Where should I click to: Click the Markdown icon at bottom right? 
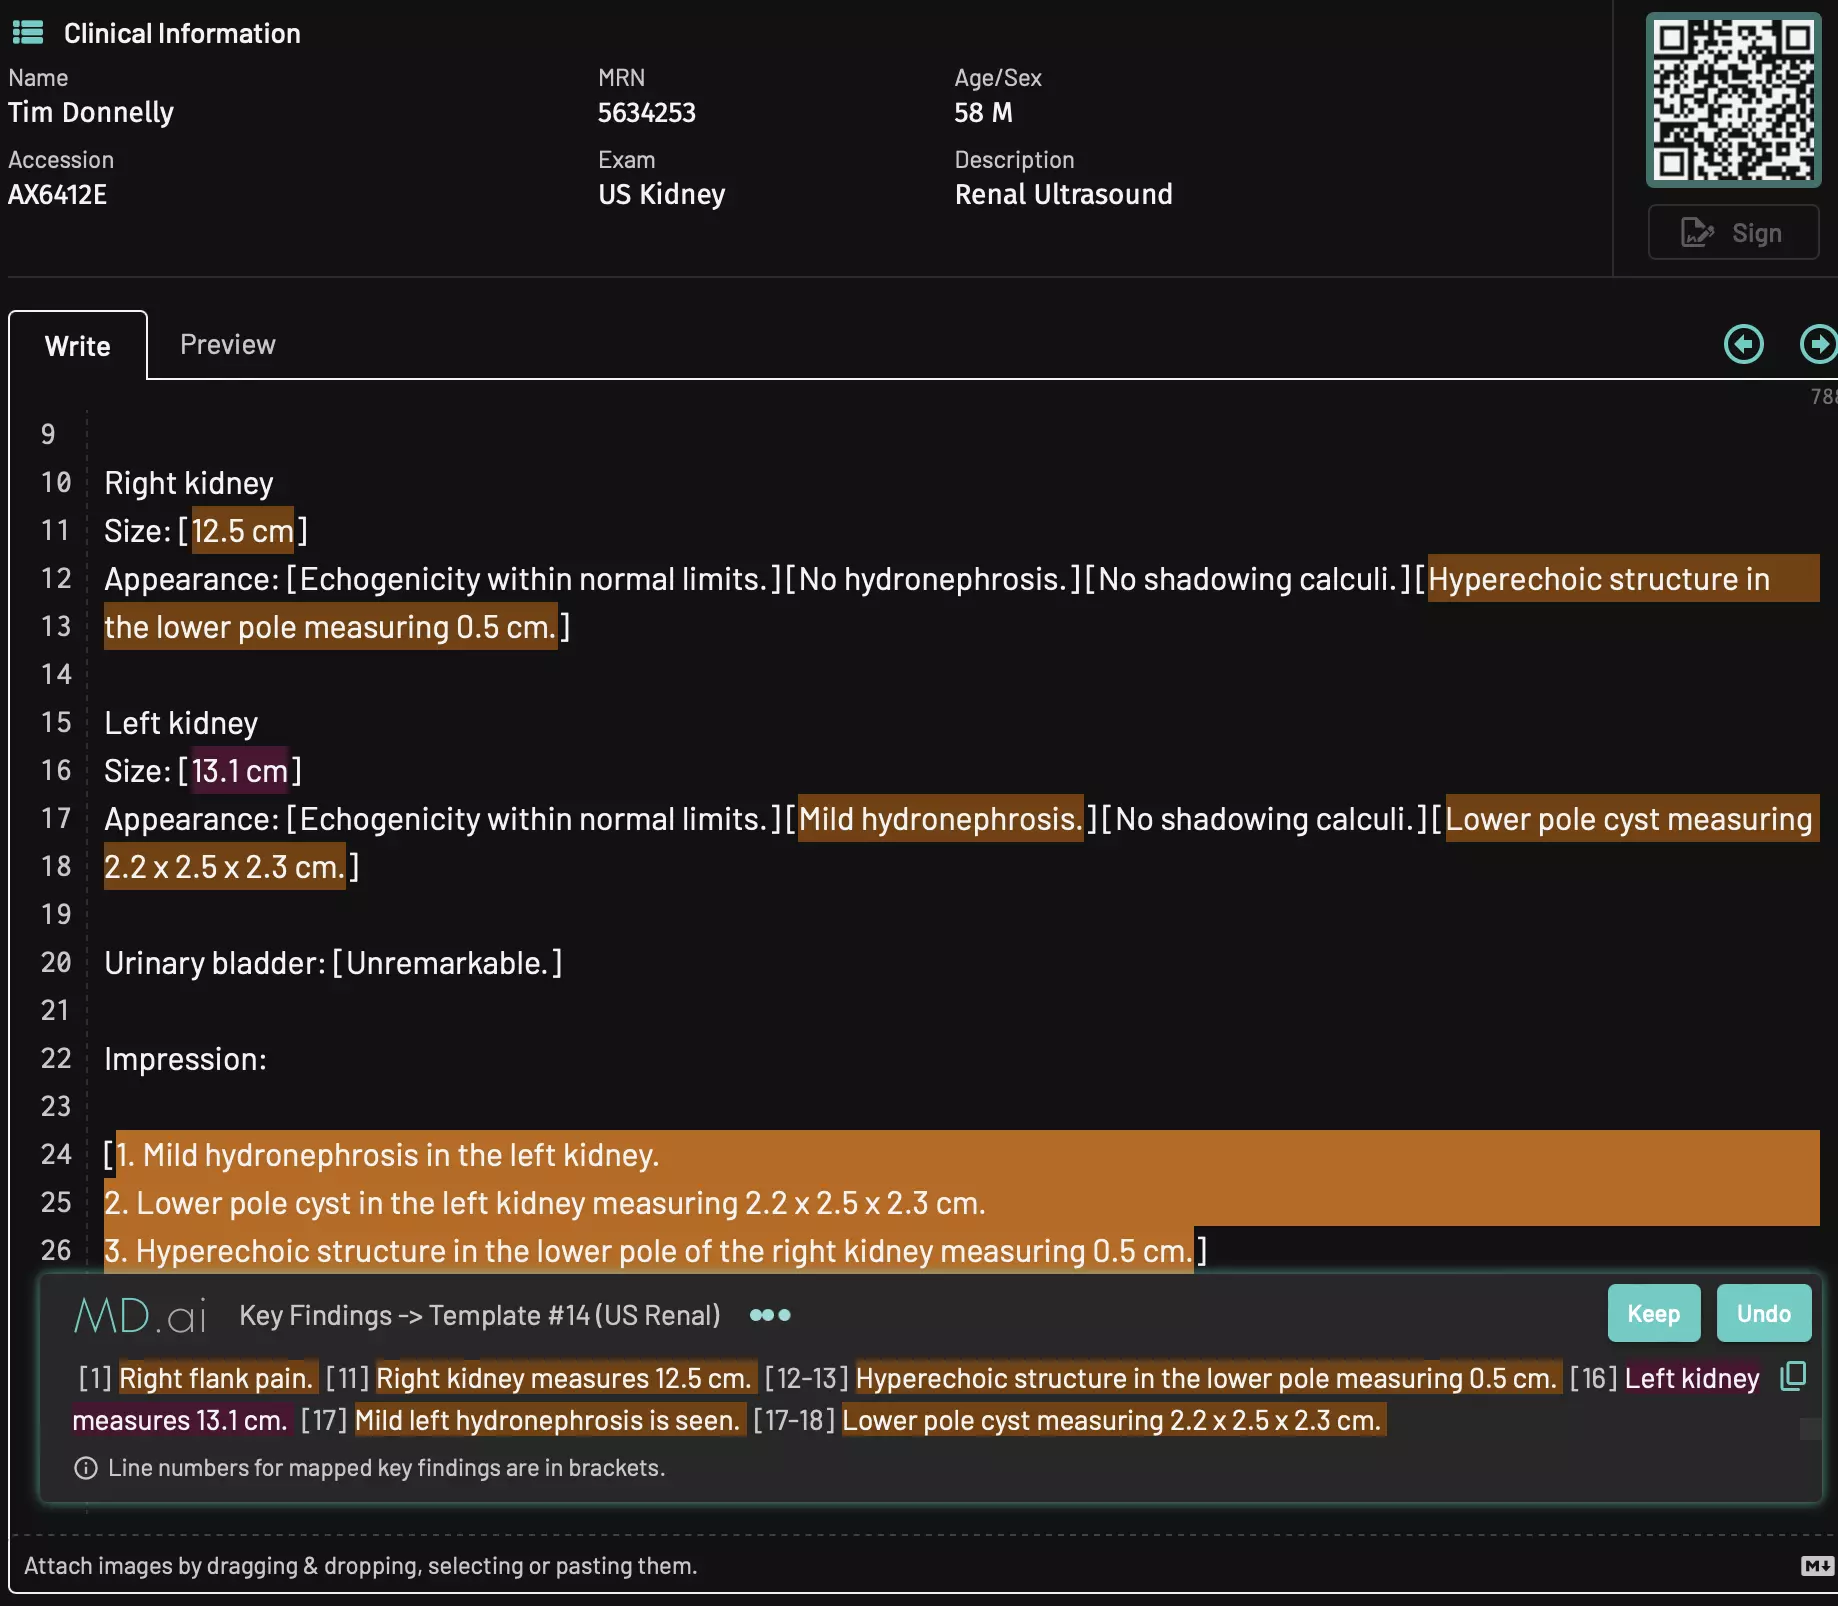[1817, 1566]
